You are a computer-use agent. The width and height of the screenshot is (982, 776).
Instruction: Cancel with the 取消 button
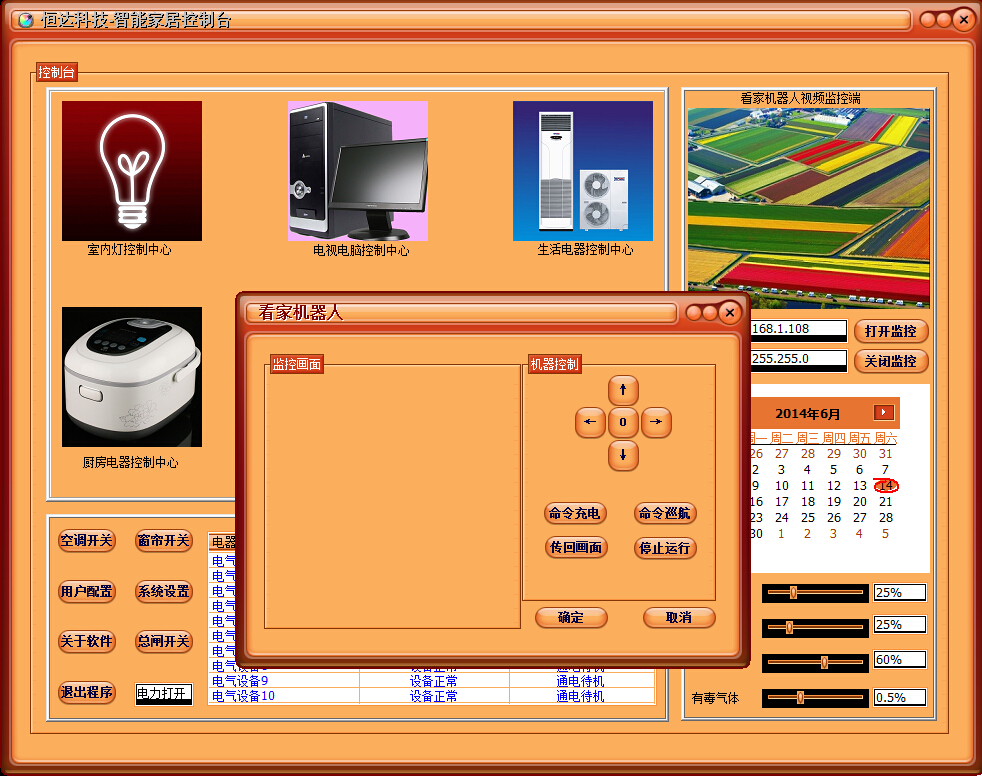[679, 618]
